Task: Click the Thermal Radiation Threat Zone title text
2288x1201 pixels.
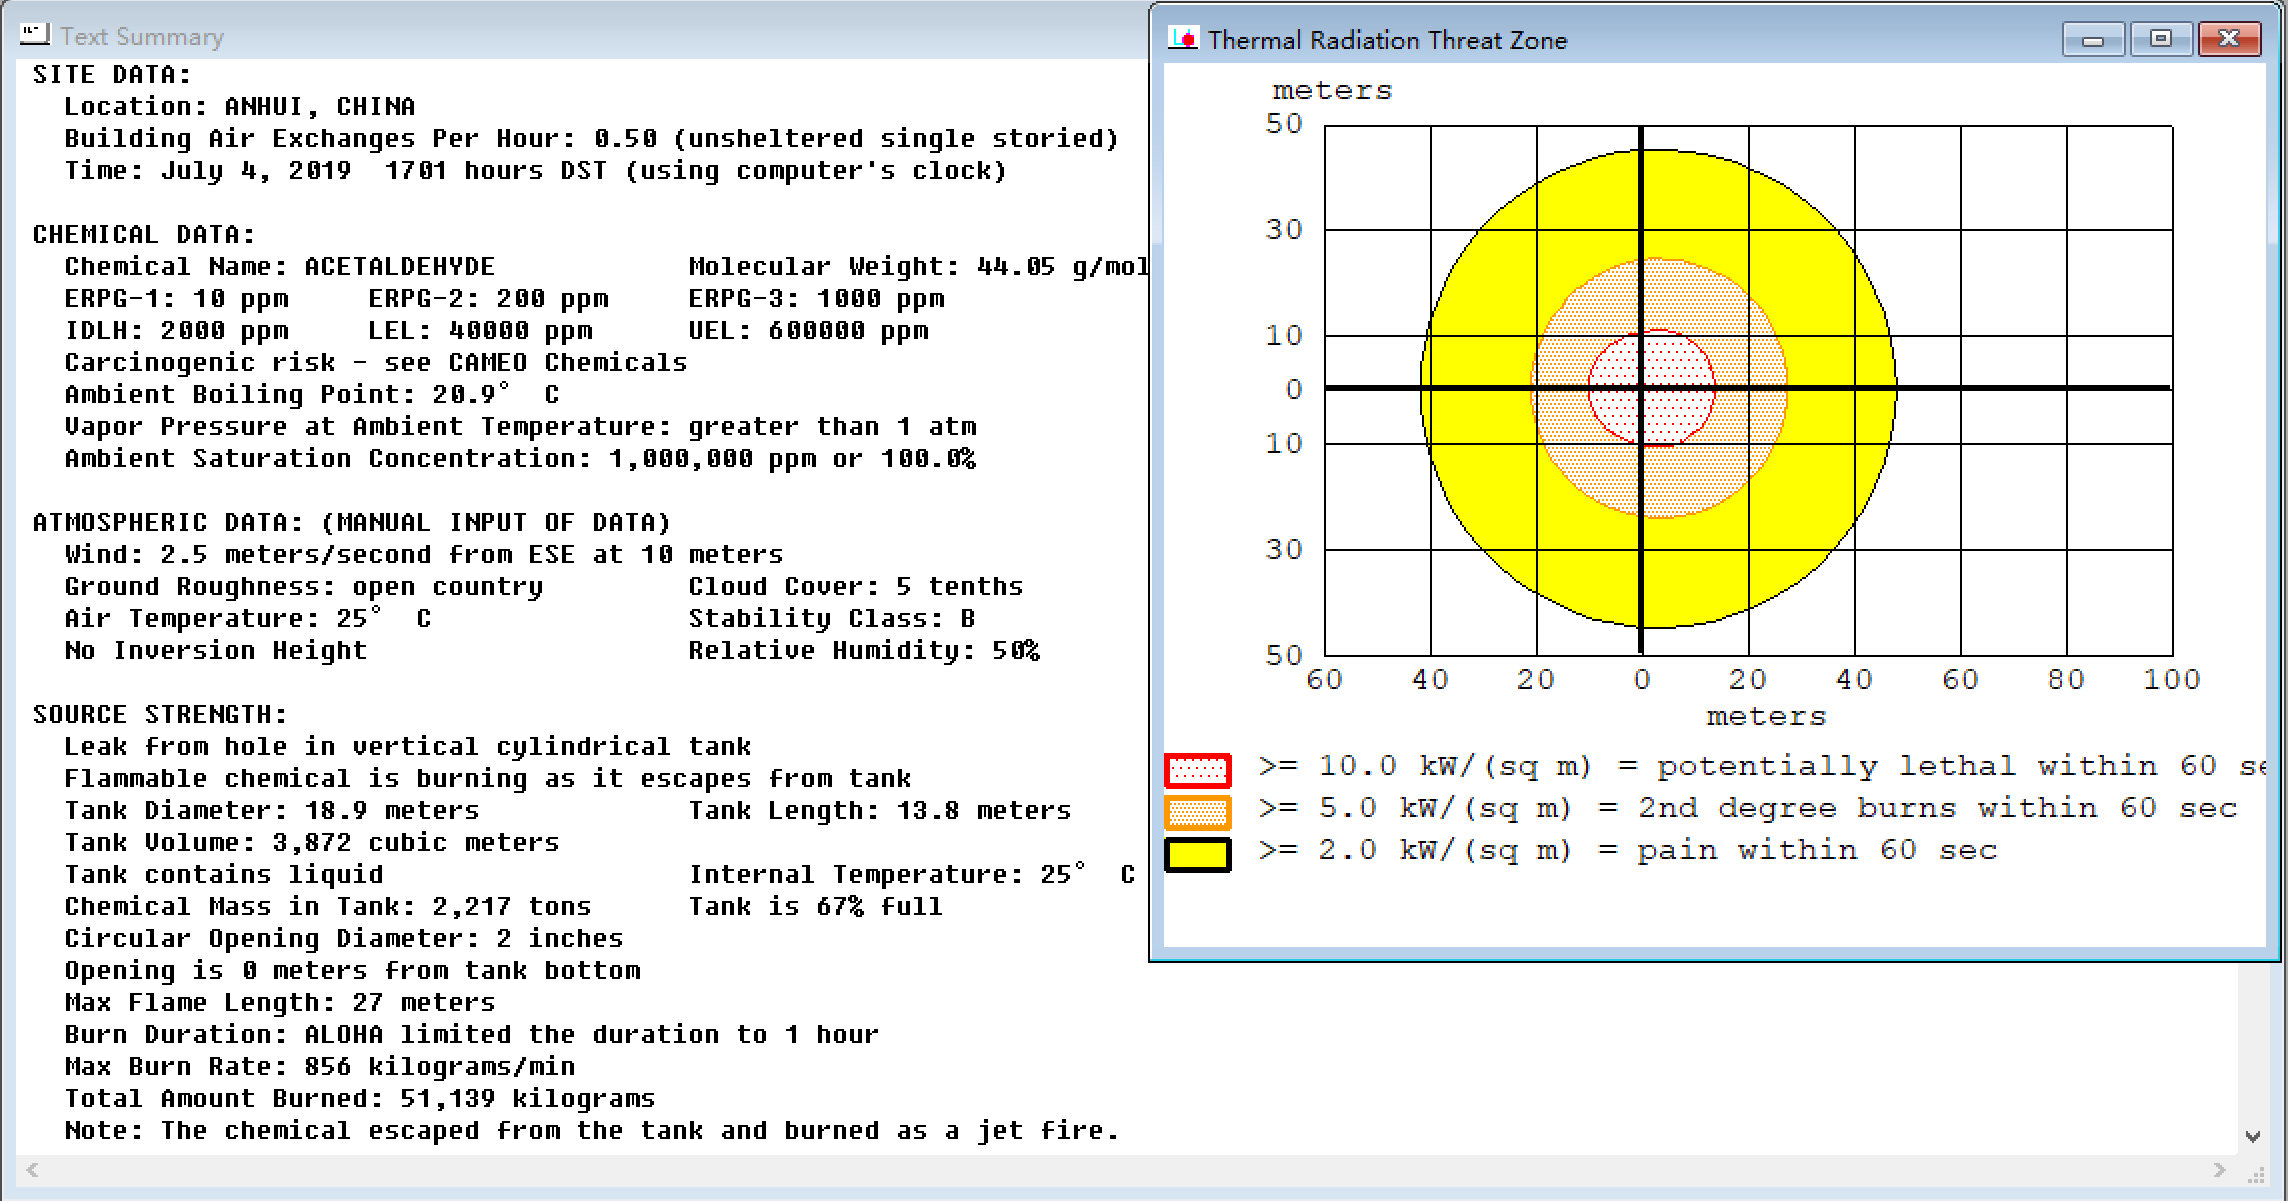Action: pyautogui.click(x=1387, y=40)
